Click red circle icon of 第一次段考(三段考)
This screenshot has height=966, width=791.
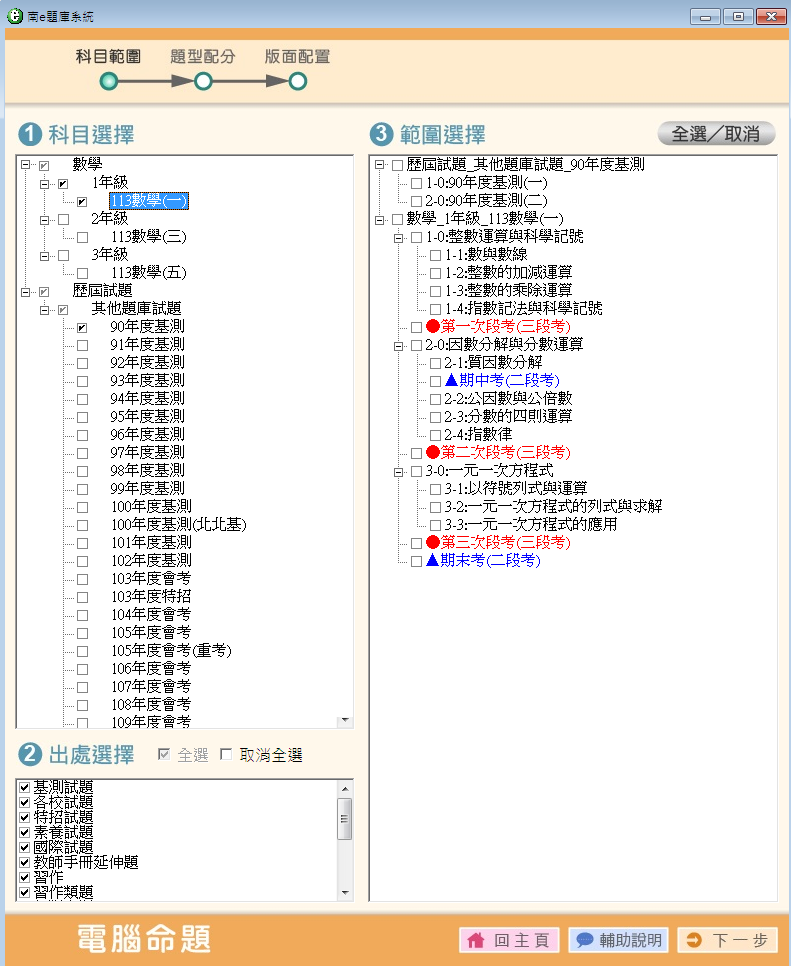pos(433,327)
